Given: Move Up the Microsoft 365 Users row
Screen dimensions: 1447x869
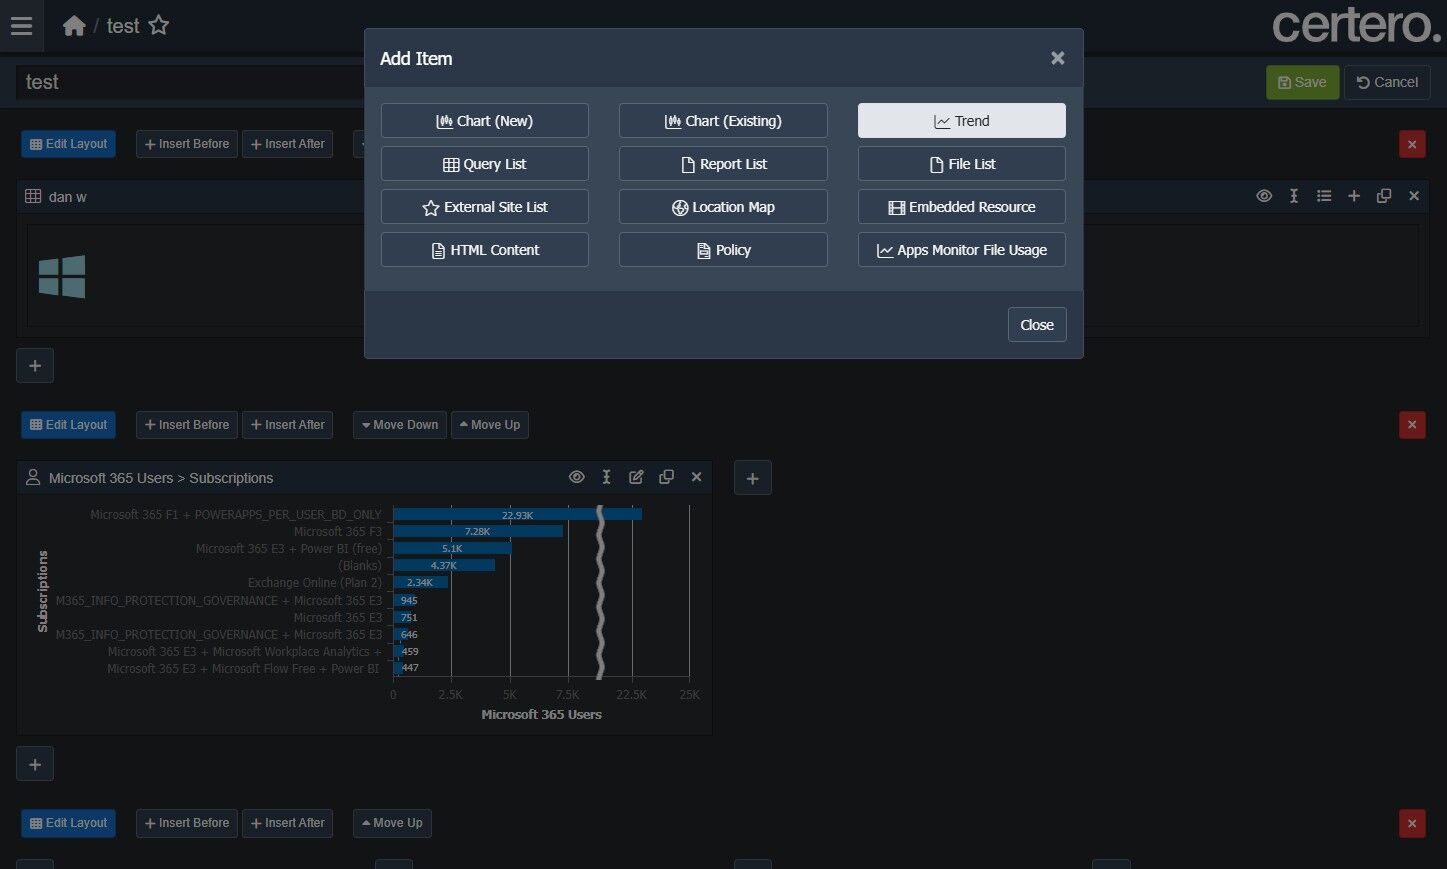Looking at the screenshot, I should click(490, 425).
